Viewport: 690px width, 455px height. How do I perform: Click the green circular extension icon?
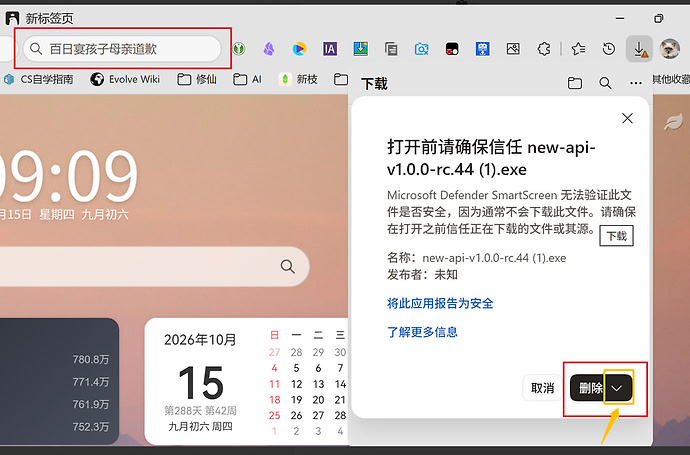click(x=239, y=48)
